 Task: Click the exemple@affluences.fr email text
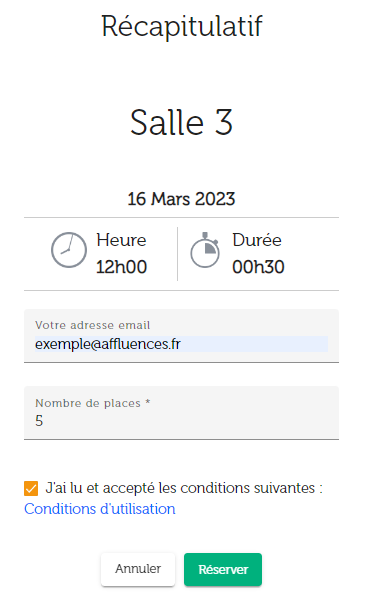[x=108, y=344]
